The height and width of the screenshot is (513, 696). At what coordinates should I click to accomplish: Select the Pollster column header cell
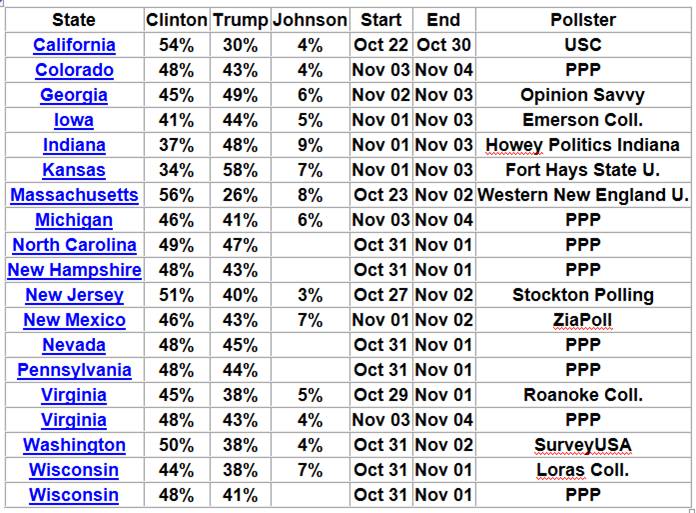click(583, 20)
